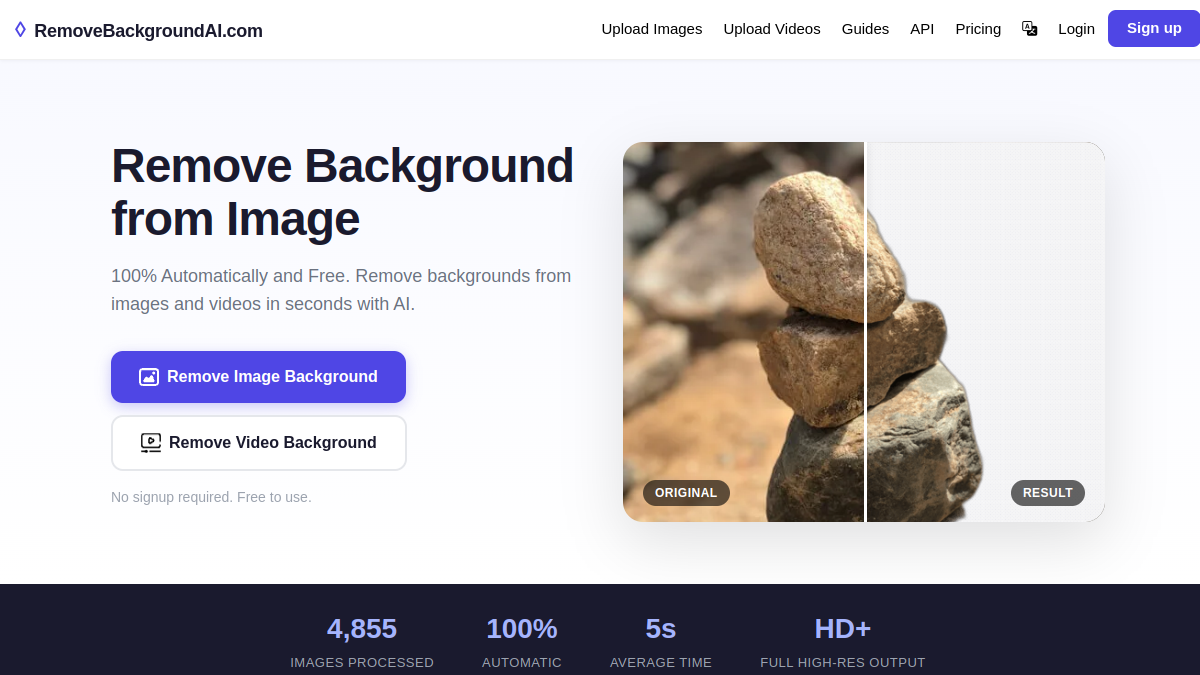
Task: Click 'No signup required. Free to use.' text
Action: click(211, 497)
